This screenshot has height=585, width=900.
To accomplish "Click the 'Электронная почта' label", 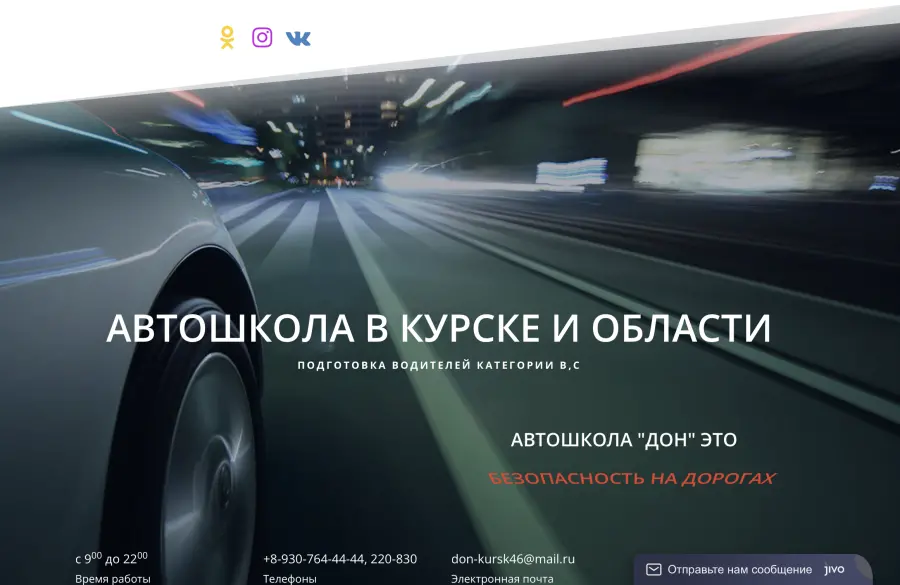I will pyautogui.click(x=502, y=579).
